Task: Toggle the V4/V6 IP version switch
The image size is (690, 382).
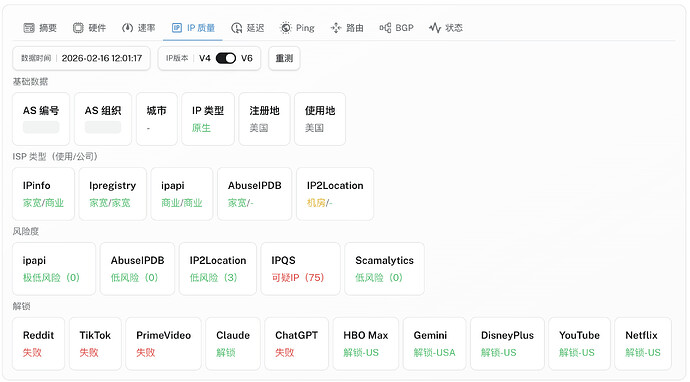Action: coord(226,58)
